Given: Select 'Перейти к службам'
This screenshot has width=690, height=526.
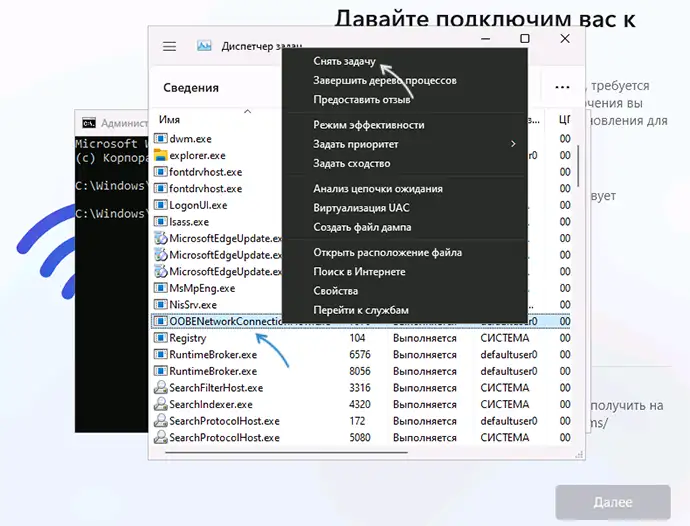Looking at the screenshot, I should pos(361,310).
